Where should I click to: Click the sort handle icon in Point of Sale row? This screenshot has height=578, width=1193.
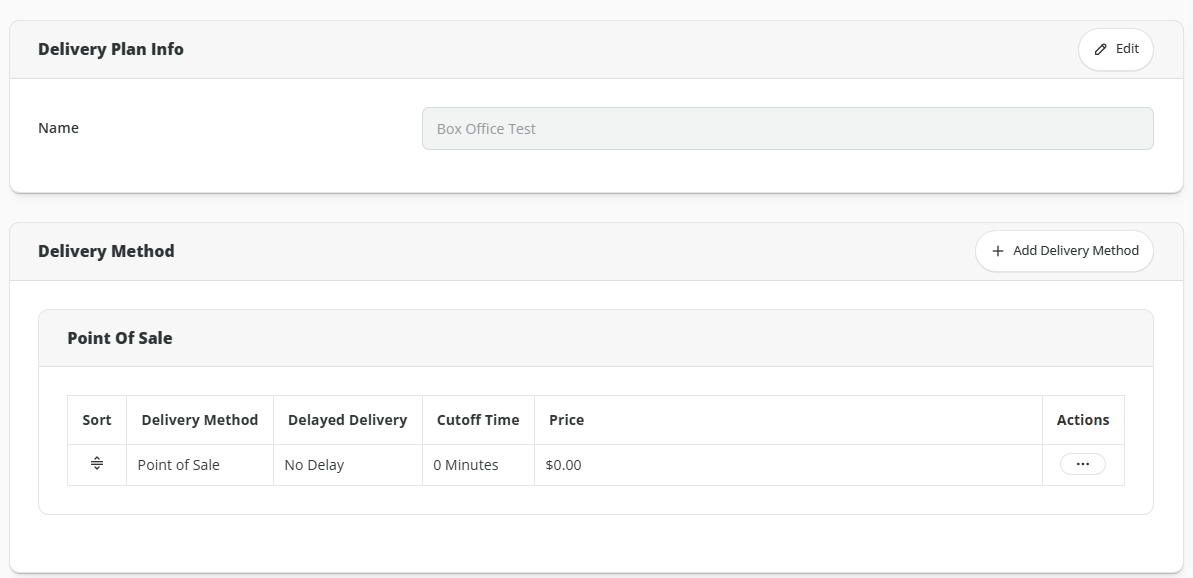click(x=97, y=463)
